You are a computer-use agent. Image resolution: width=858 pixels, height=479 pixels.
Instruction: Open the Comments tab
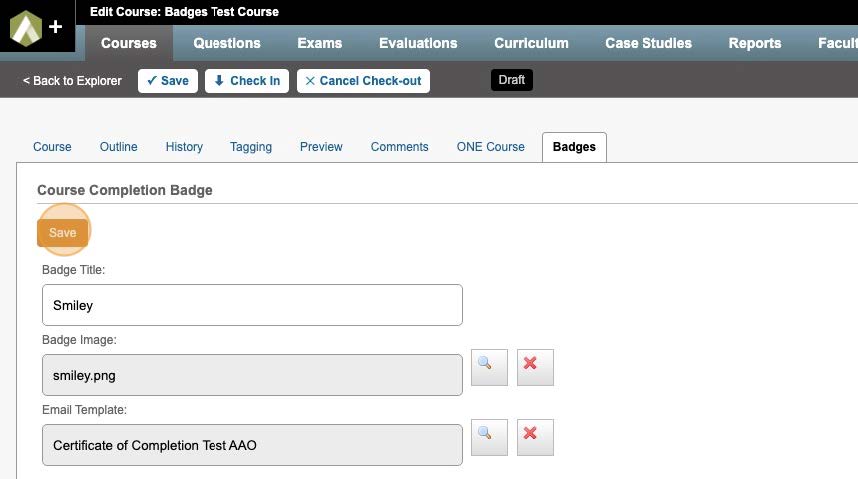coord(399,147)
